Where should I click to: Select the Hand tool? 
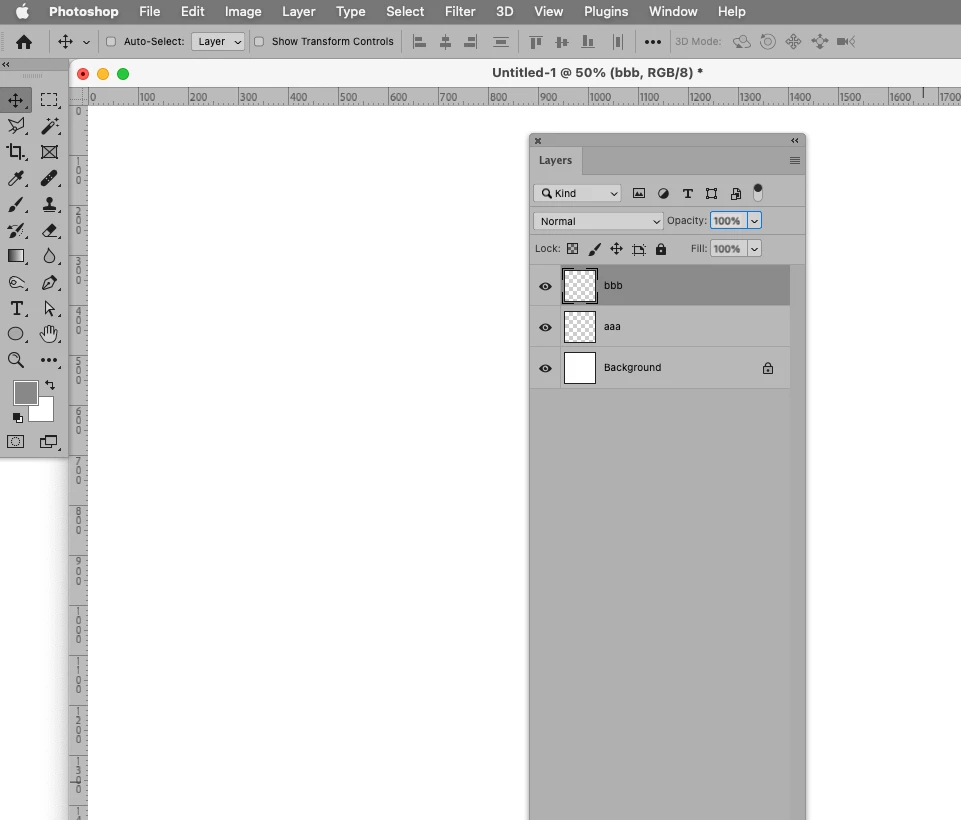coord(49,334)
